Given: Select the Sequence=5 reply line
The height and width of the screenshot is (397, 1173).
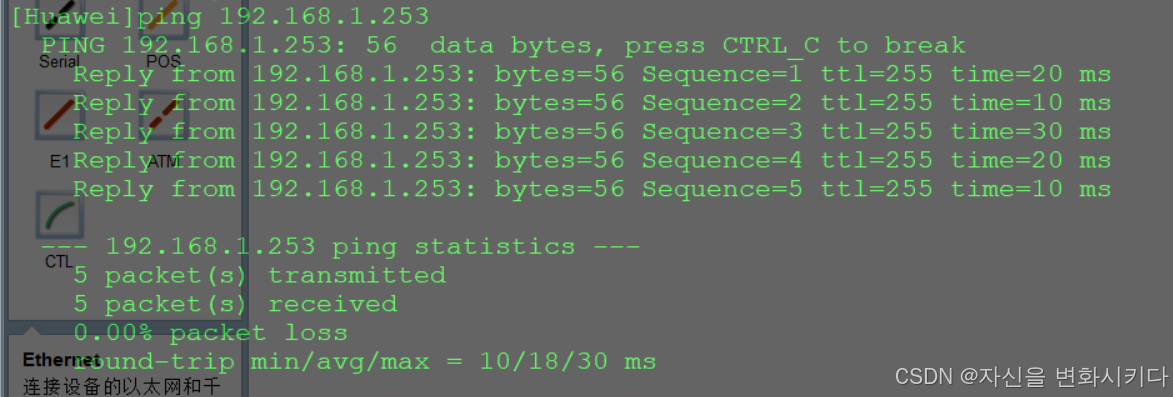Looking at the screenshot, I should pyautogui.click(x=592, y=189).
